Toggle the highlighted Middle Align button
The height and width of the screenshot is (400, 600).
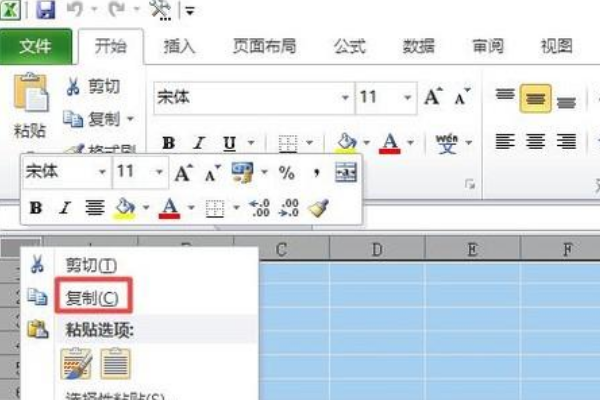535,98
